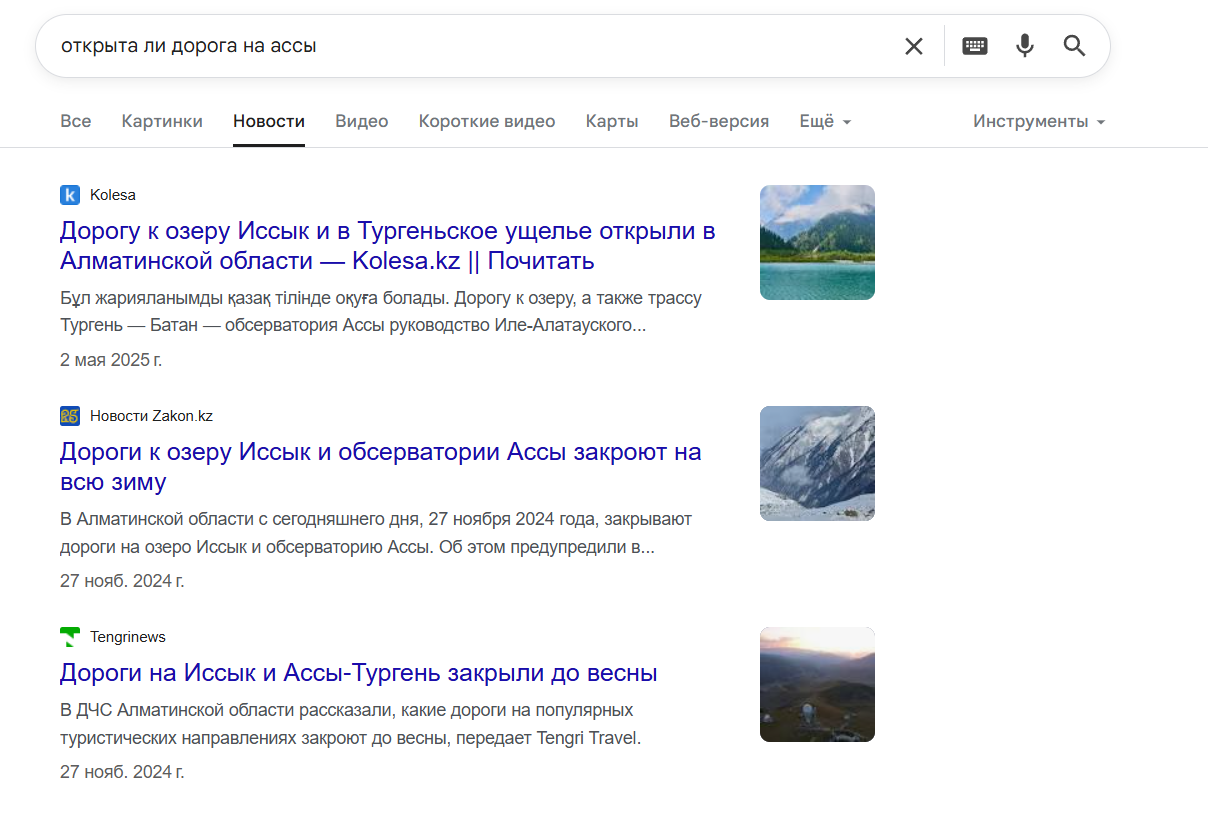Click the magnifying glass search icon
Viewport: 1208px width, 814px height.
[x=1074, y=46]
